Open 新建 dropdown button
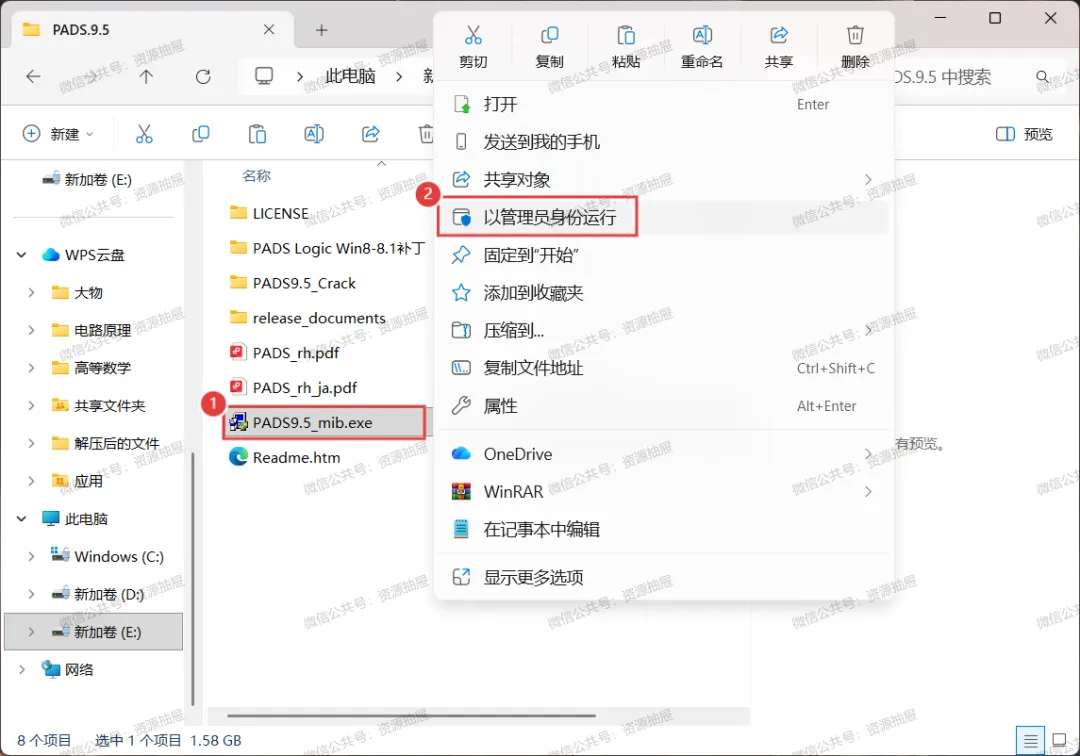The height and width of the screenshot is (756, 1080). pyautogui.click(x=59, y=134)
